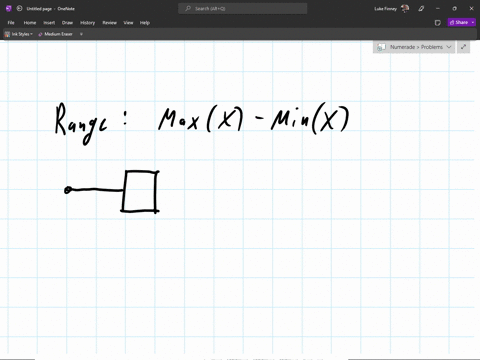Restore down the OneNote window
480x360 pixels.
(454, 9)
